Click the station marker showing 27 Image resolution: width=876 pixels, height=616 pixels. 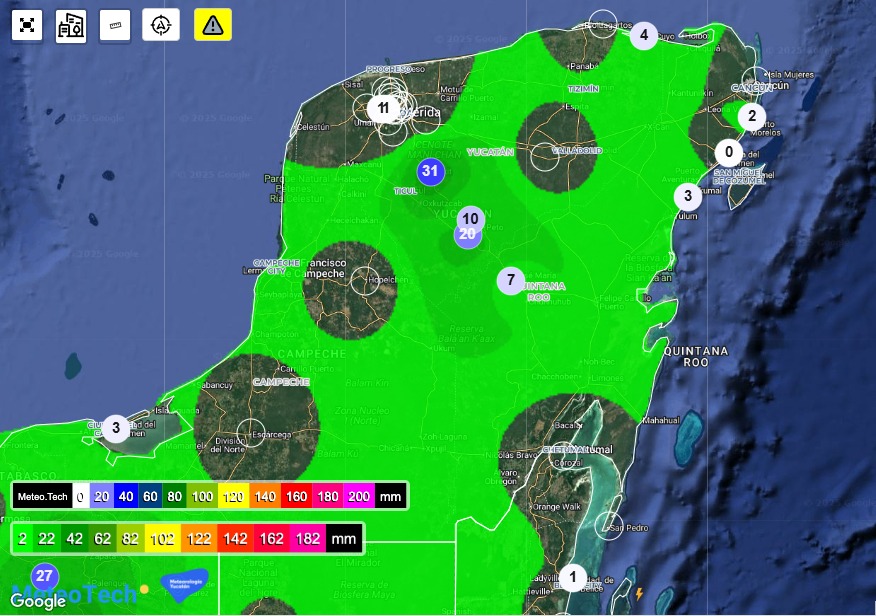click(45, 576)
